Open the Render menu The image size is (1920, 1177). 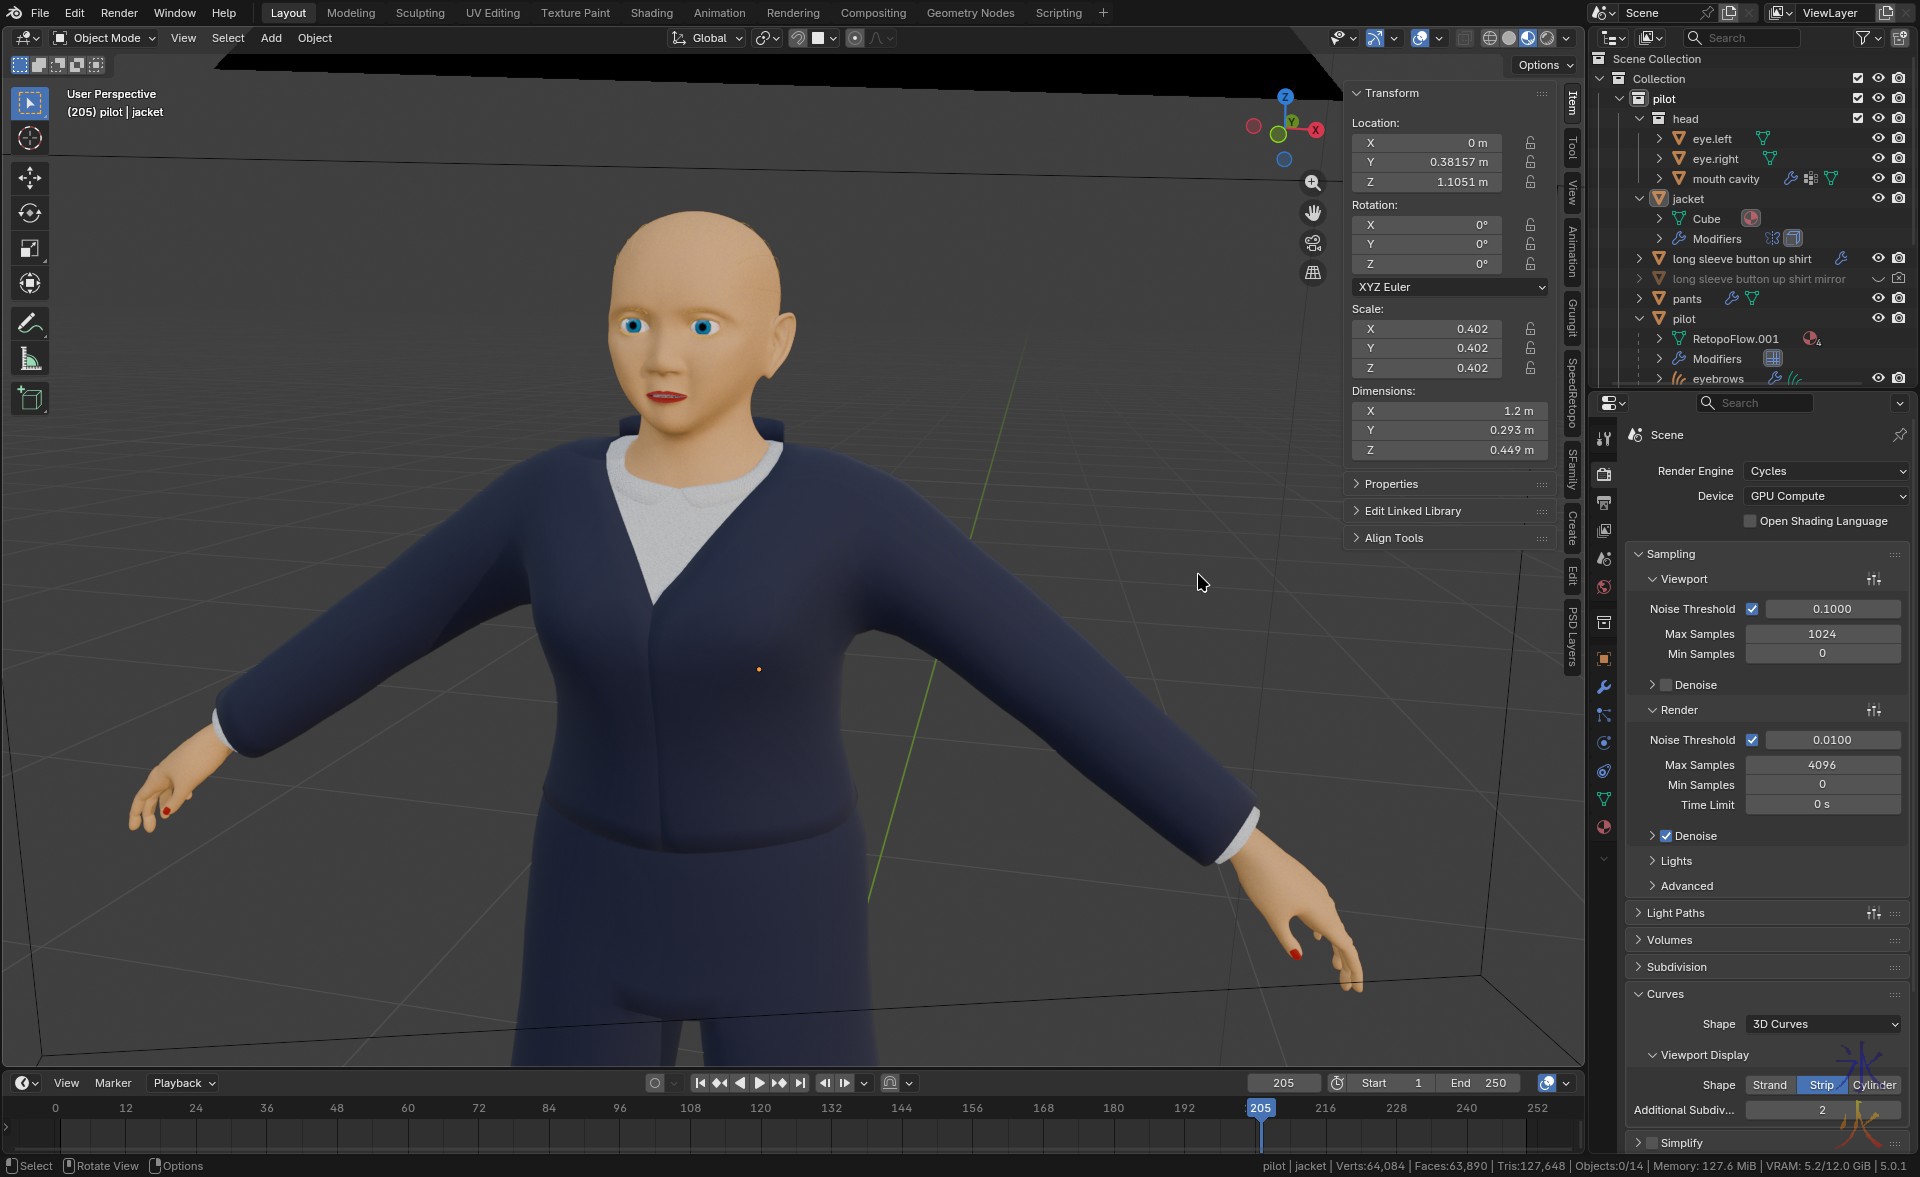[119, 13]
